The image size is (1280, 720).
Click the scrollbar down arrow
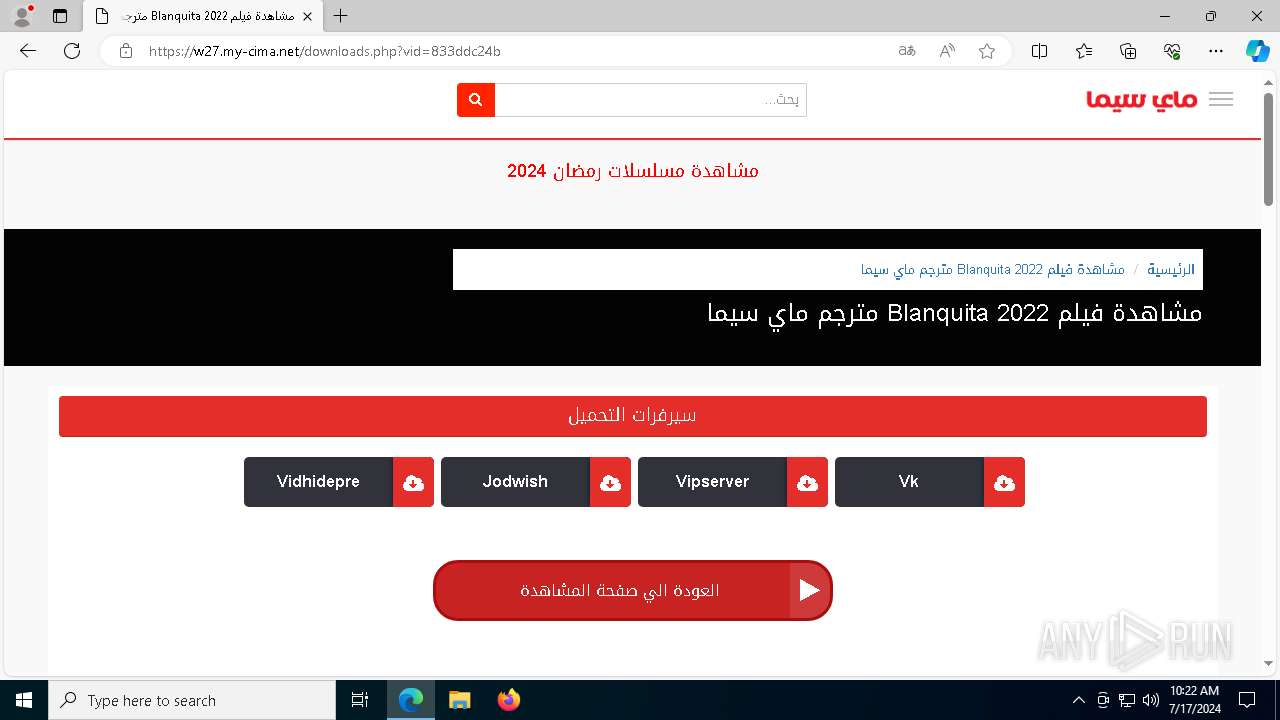[1268, 662]
